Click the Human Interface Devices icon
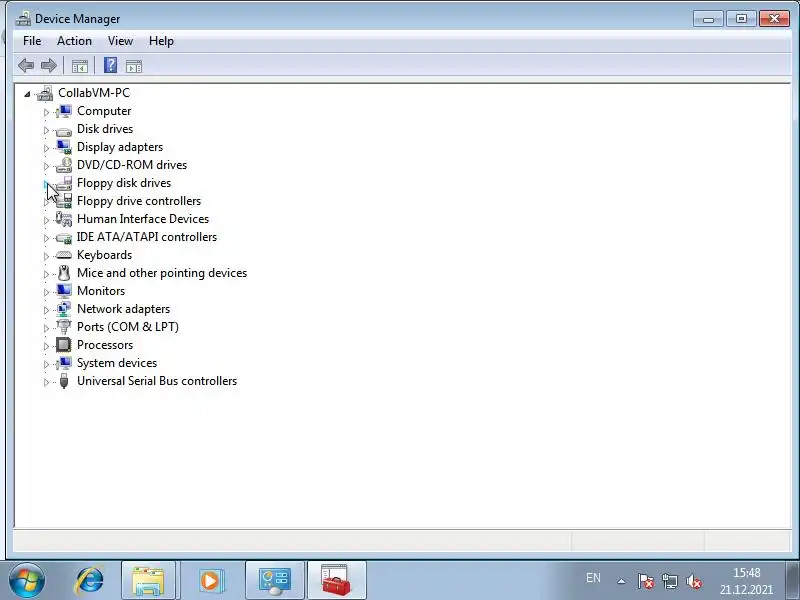The image size is (800, 600). click(x=64, y=219)
